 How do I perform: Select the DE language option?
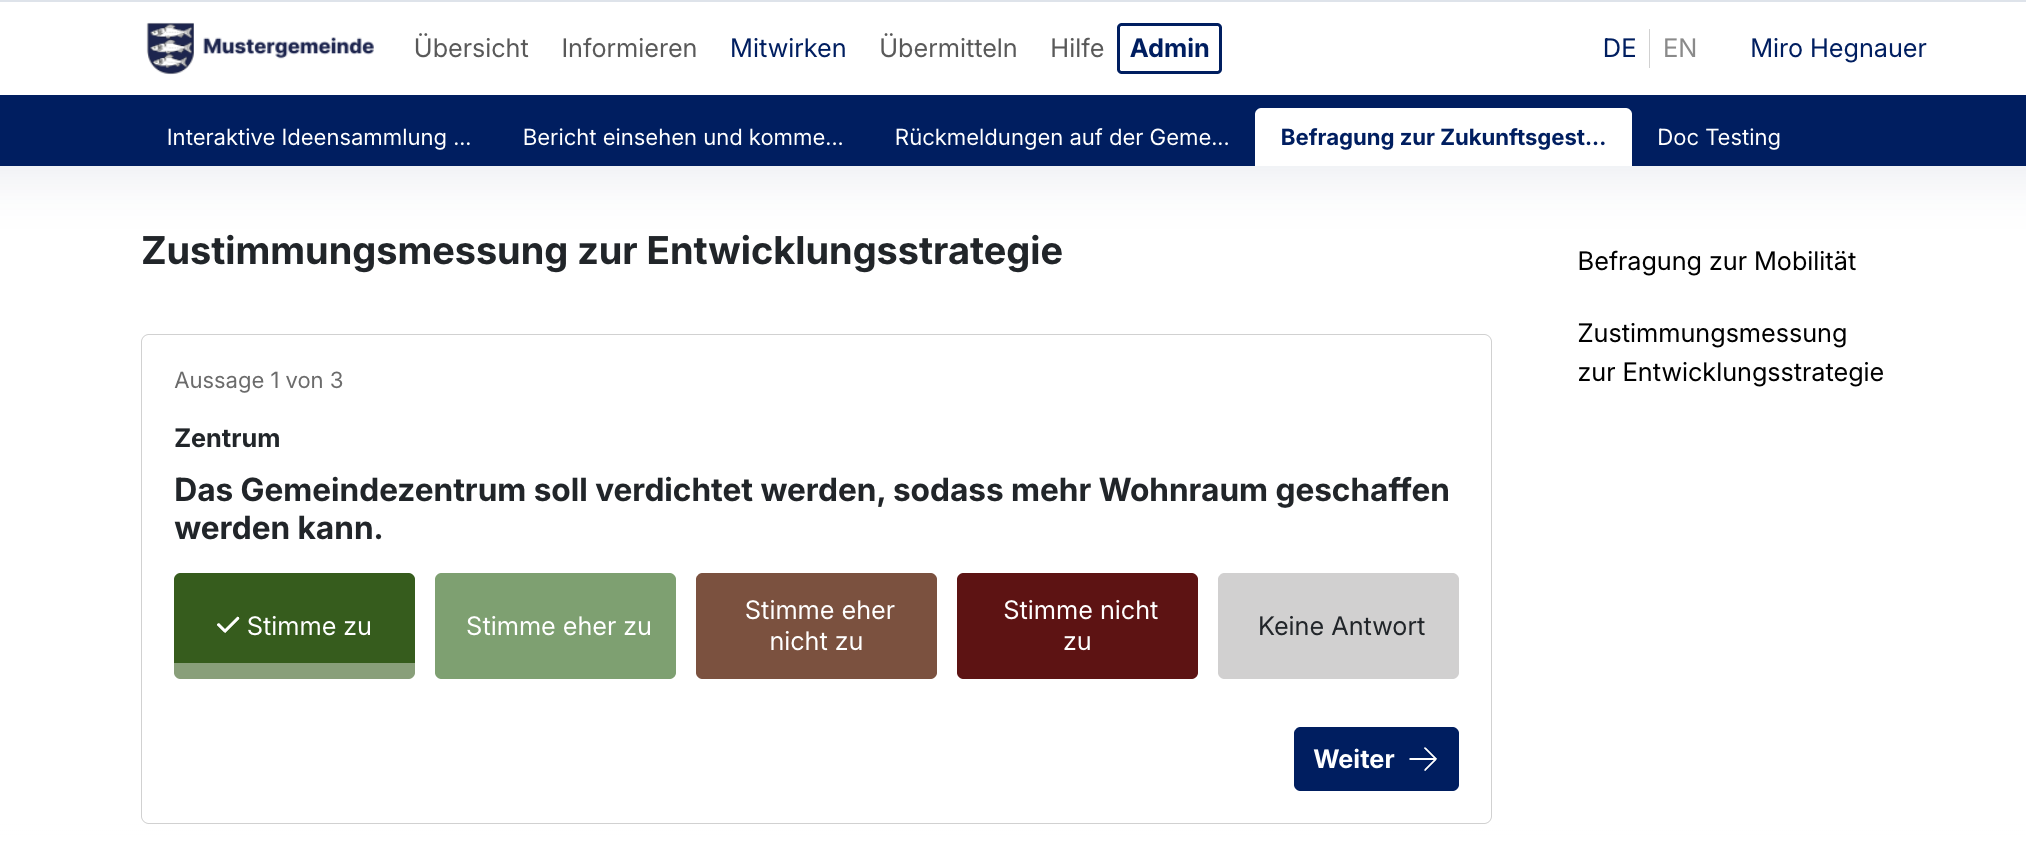[x=1619, y=48]
